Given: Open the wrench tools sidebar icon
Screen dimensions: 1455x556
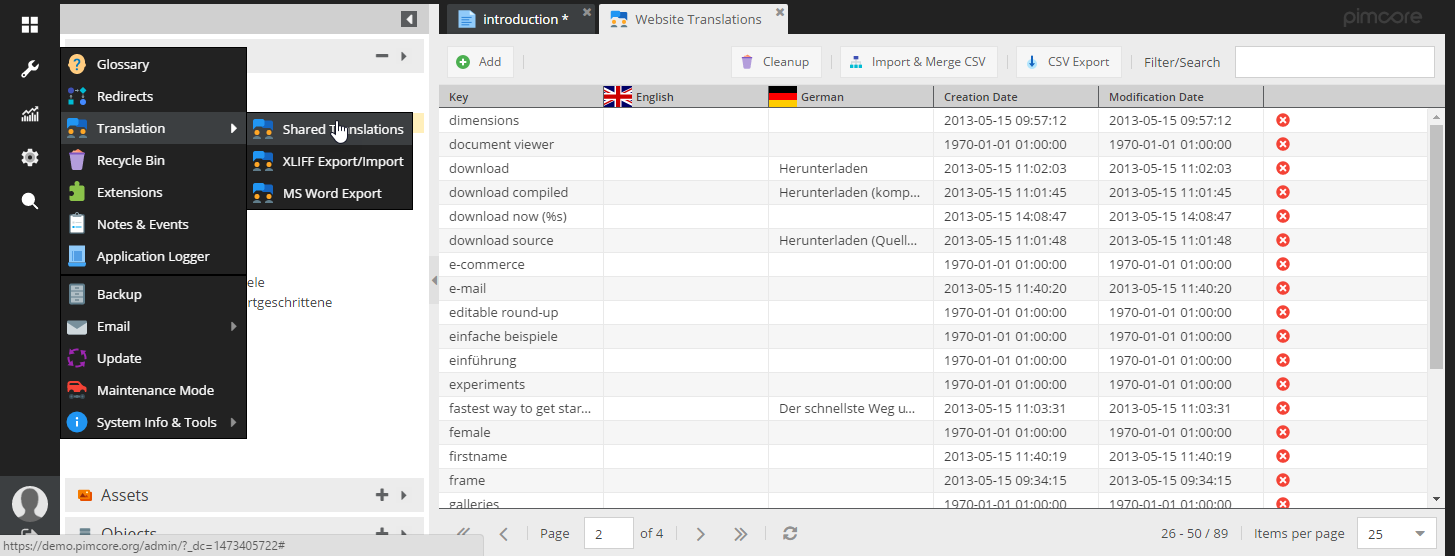Looking at the screenshot, I should (30, 69).
